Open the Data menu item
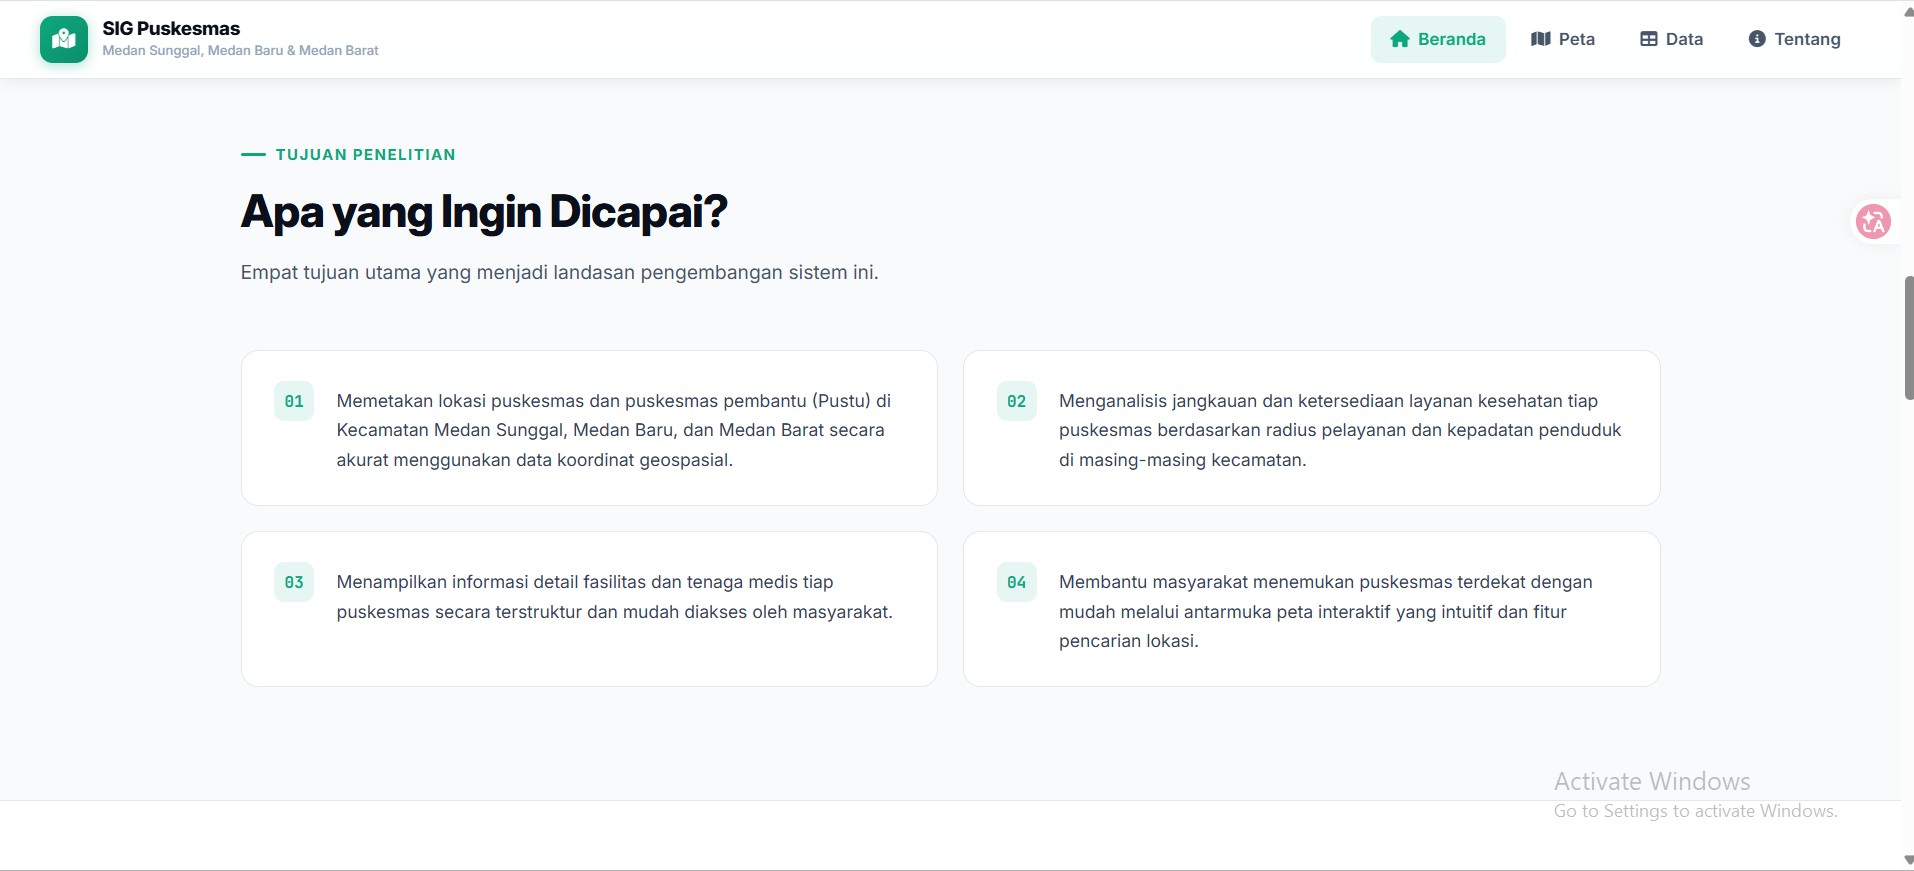Viewport: 1914px width, 871px height. click(1671, 39)
